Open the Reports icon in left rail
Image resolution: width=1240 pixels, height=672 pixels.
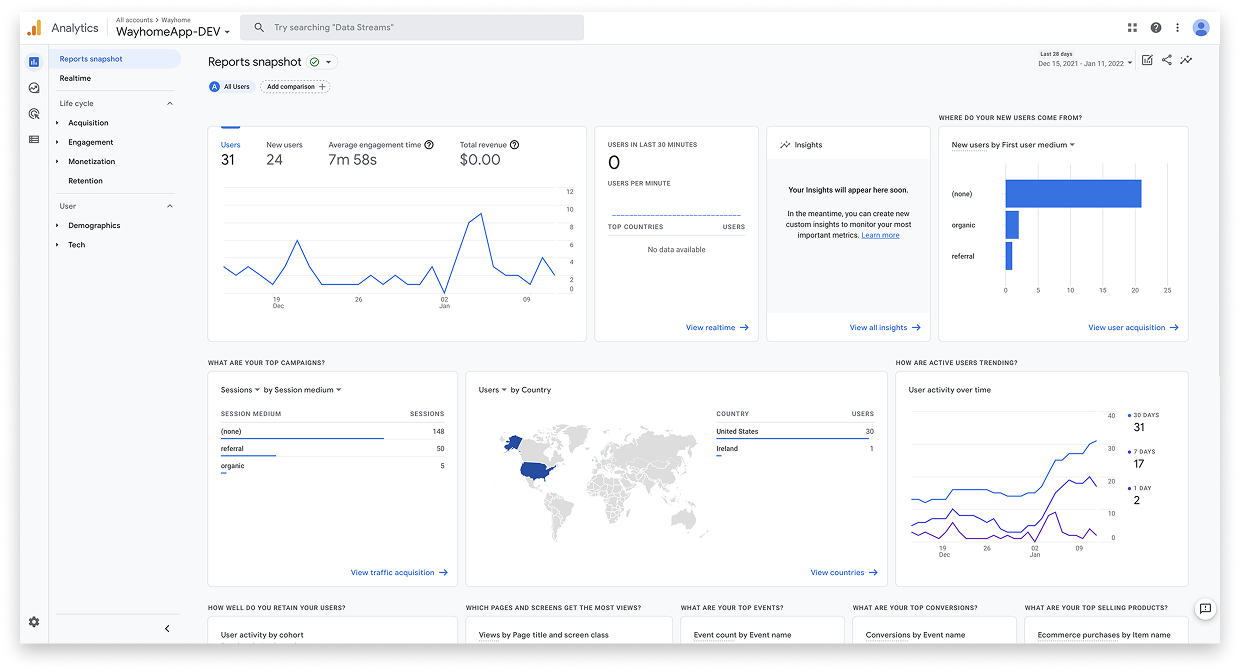click(34, 62)
